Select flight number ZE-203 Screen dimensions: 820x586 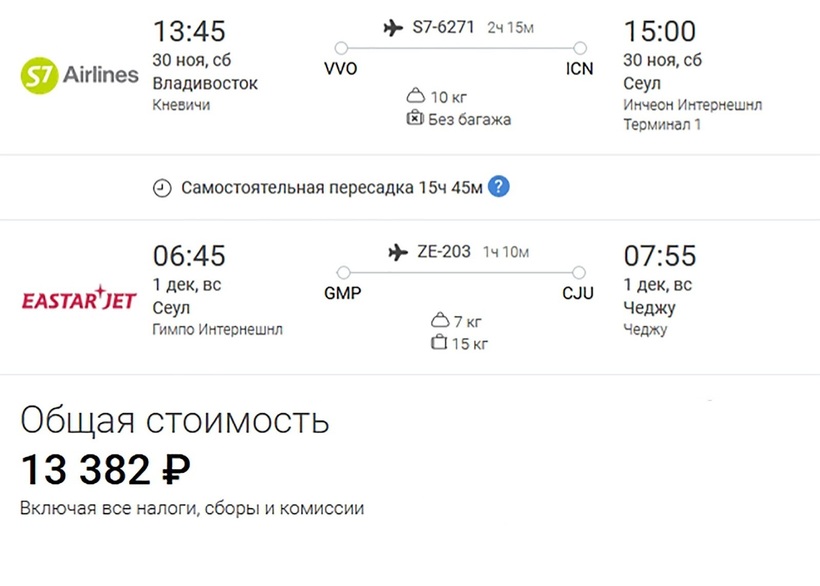point(443,252)
